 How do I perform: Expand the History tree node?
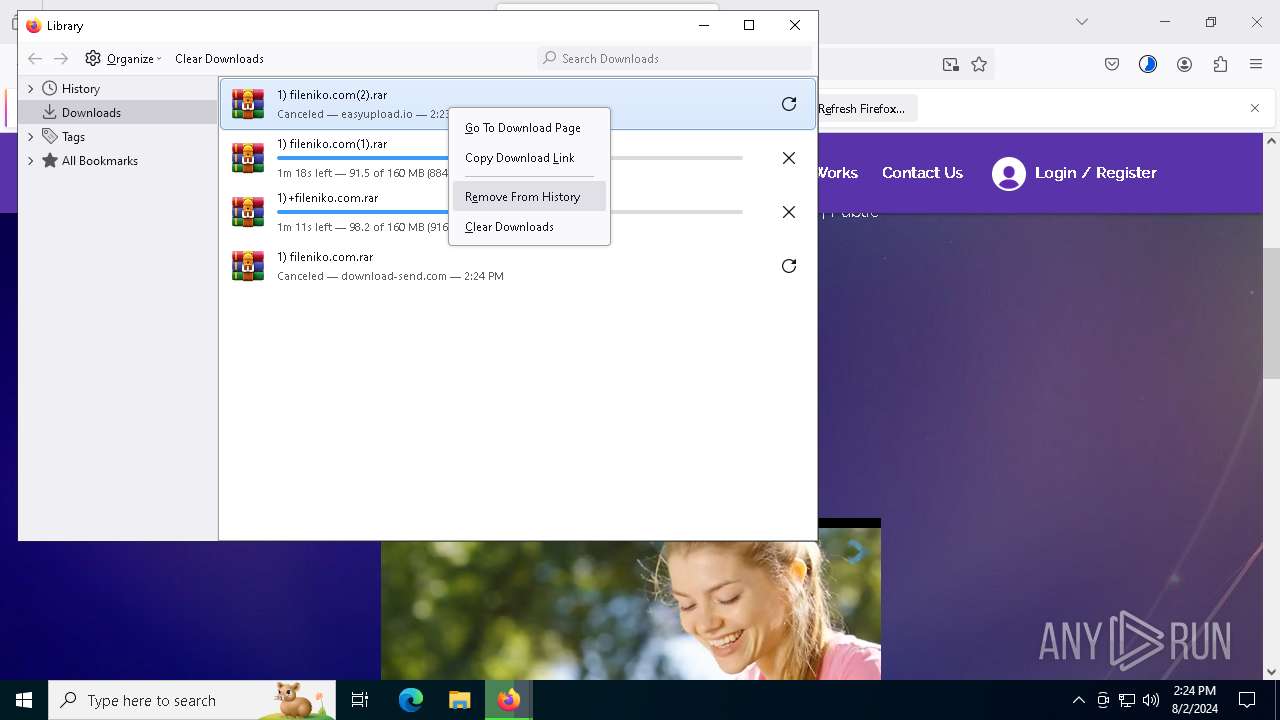(31, 89)
